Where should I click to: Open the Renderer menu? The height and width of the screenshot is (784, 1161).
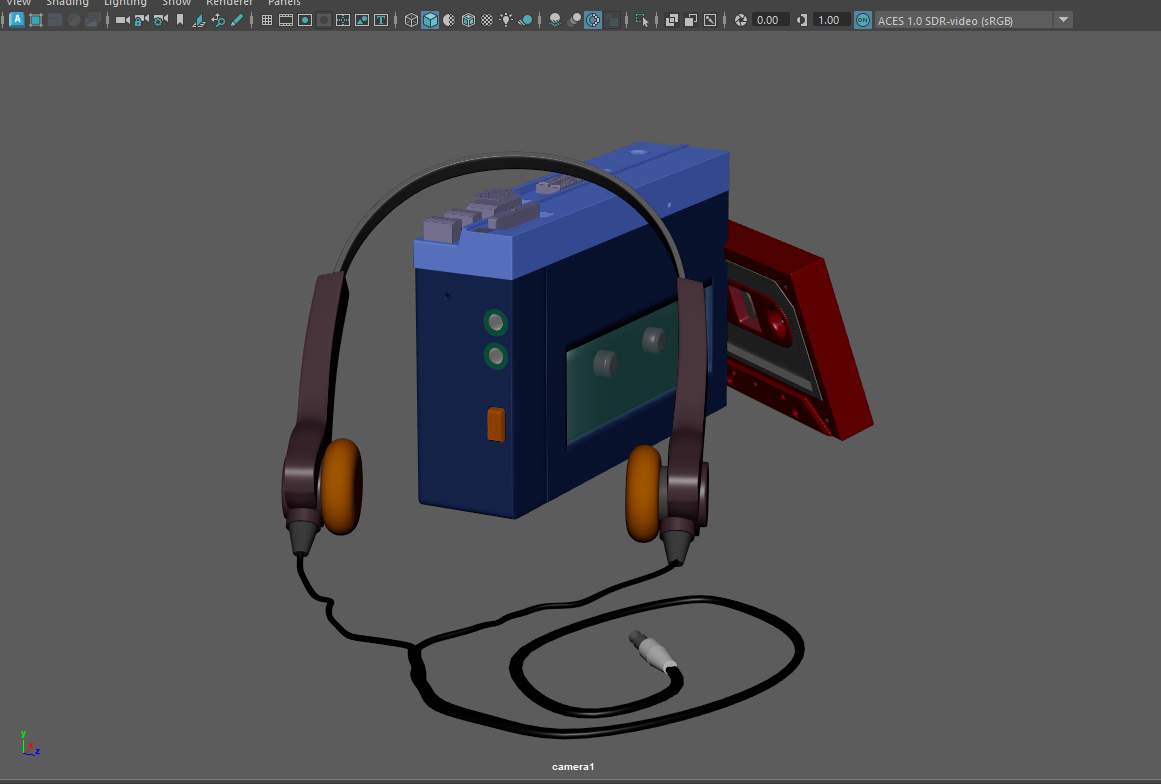coord(230,3)
